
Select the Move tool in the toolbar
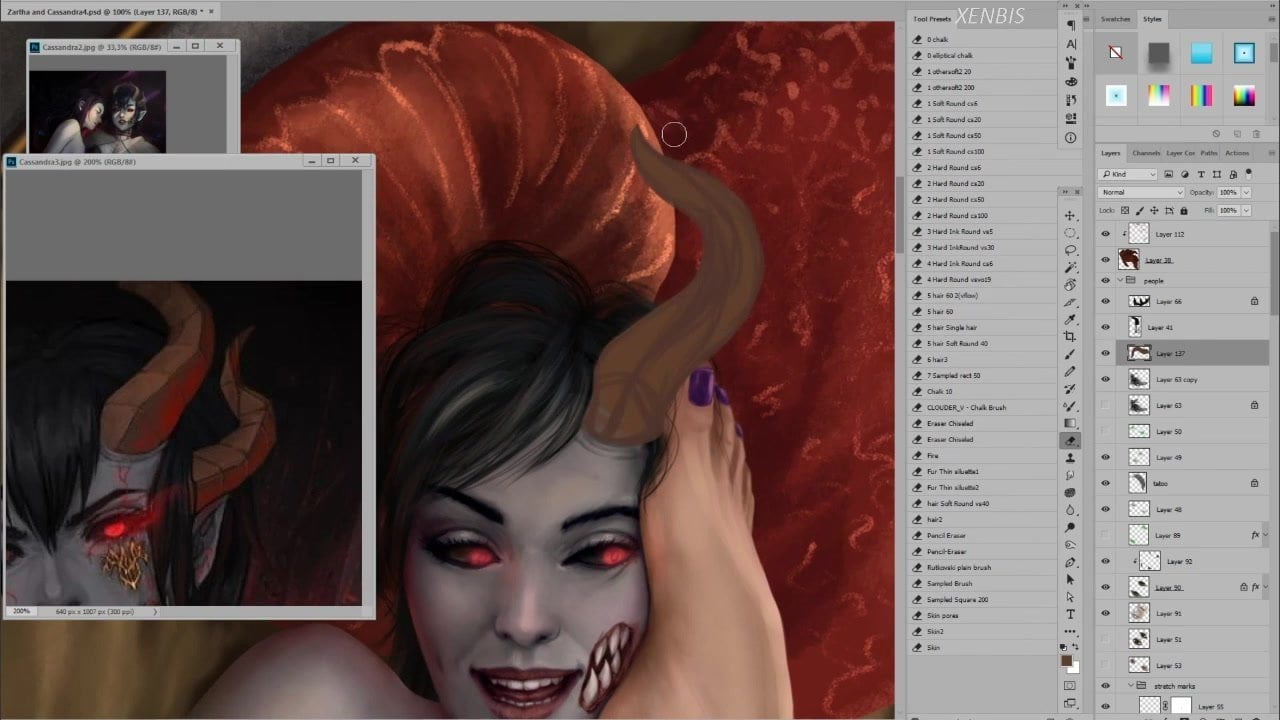point(1070,216)
